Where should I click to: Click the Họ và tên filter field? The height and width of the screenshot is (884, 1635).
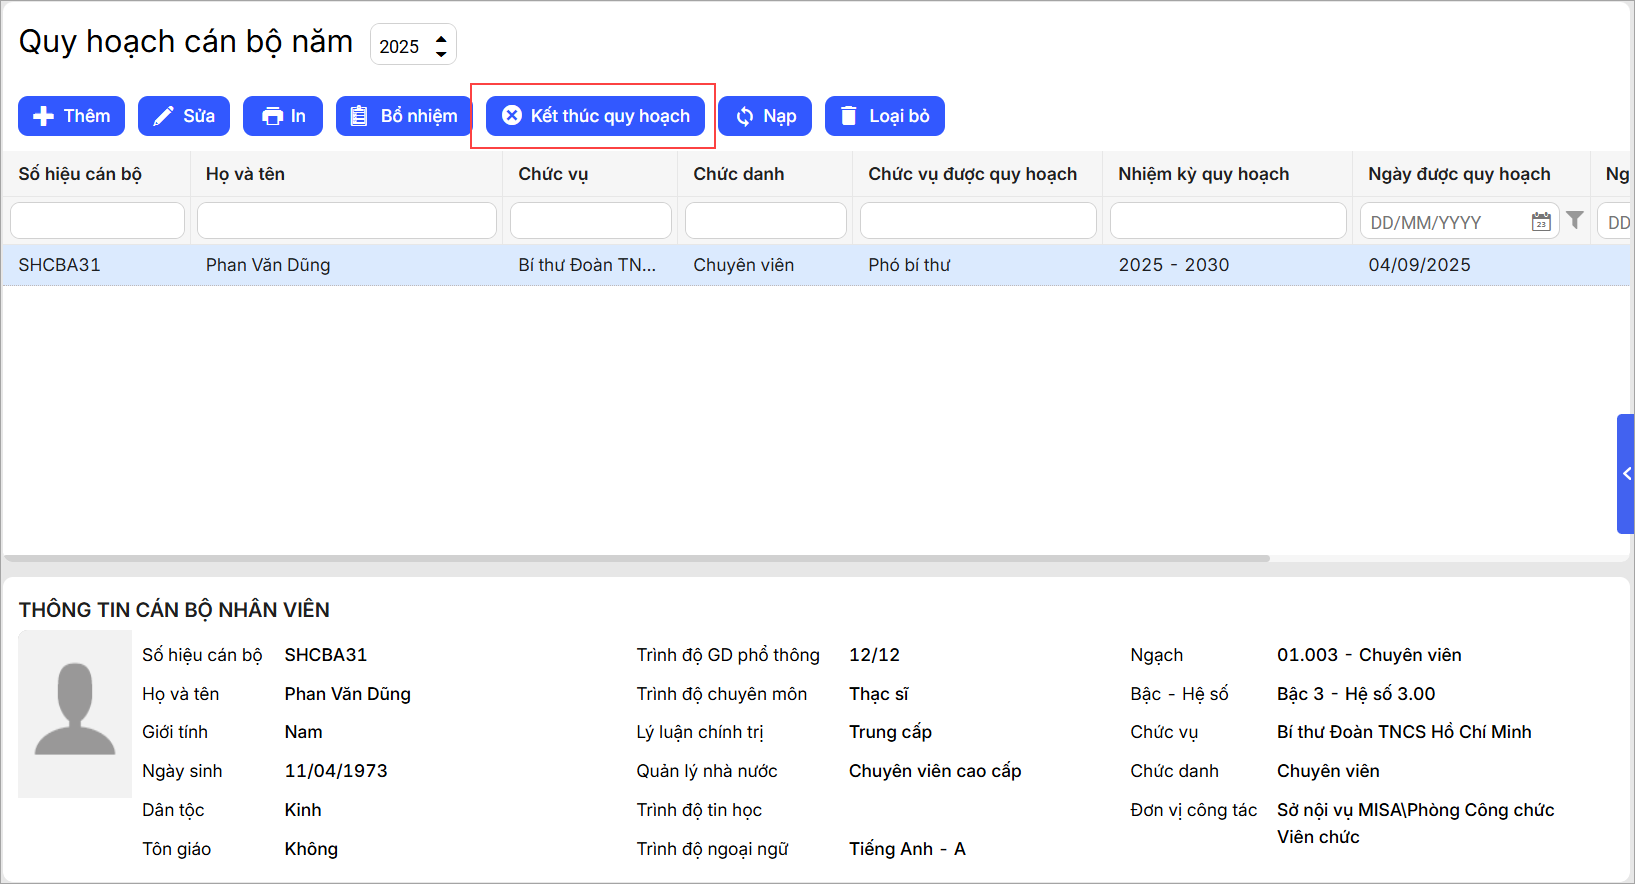pos(347,221)
